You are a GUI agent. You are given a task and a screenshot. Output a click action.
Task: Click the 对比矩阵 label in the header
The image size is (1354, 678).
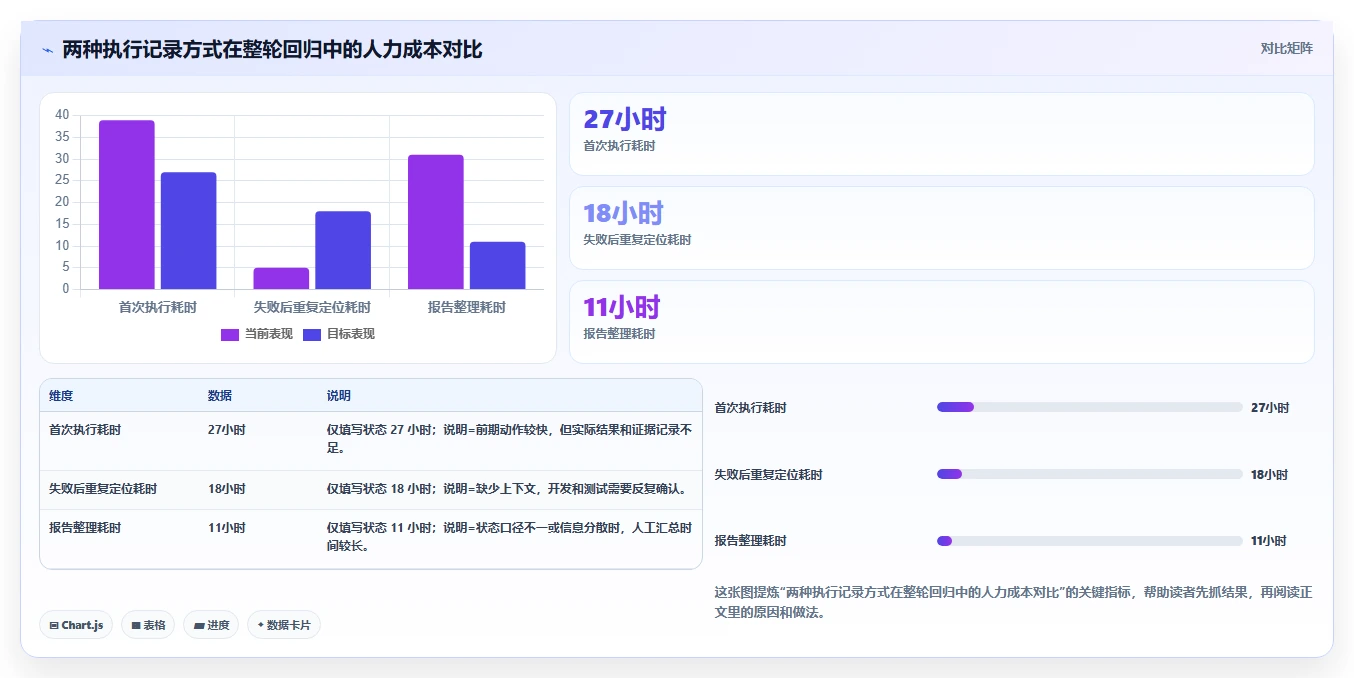click(1286, 48)
